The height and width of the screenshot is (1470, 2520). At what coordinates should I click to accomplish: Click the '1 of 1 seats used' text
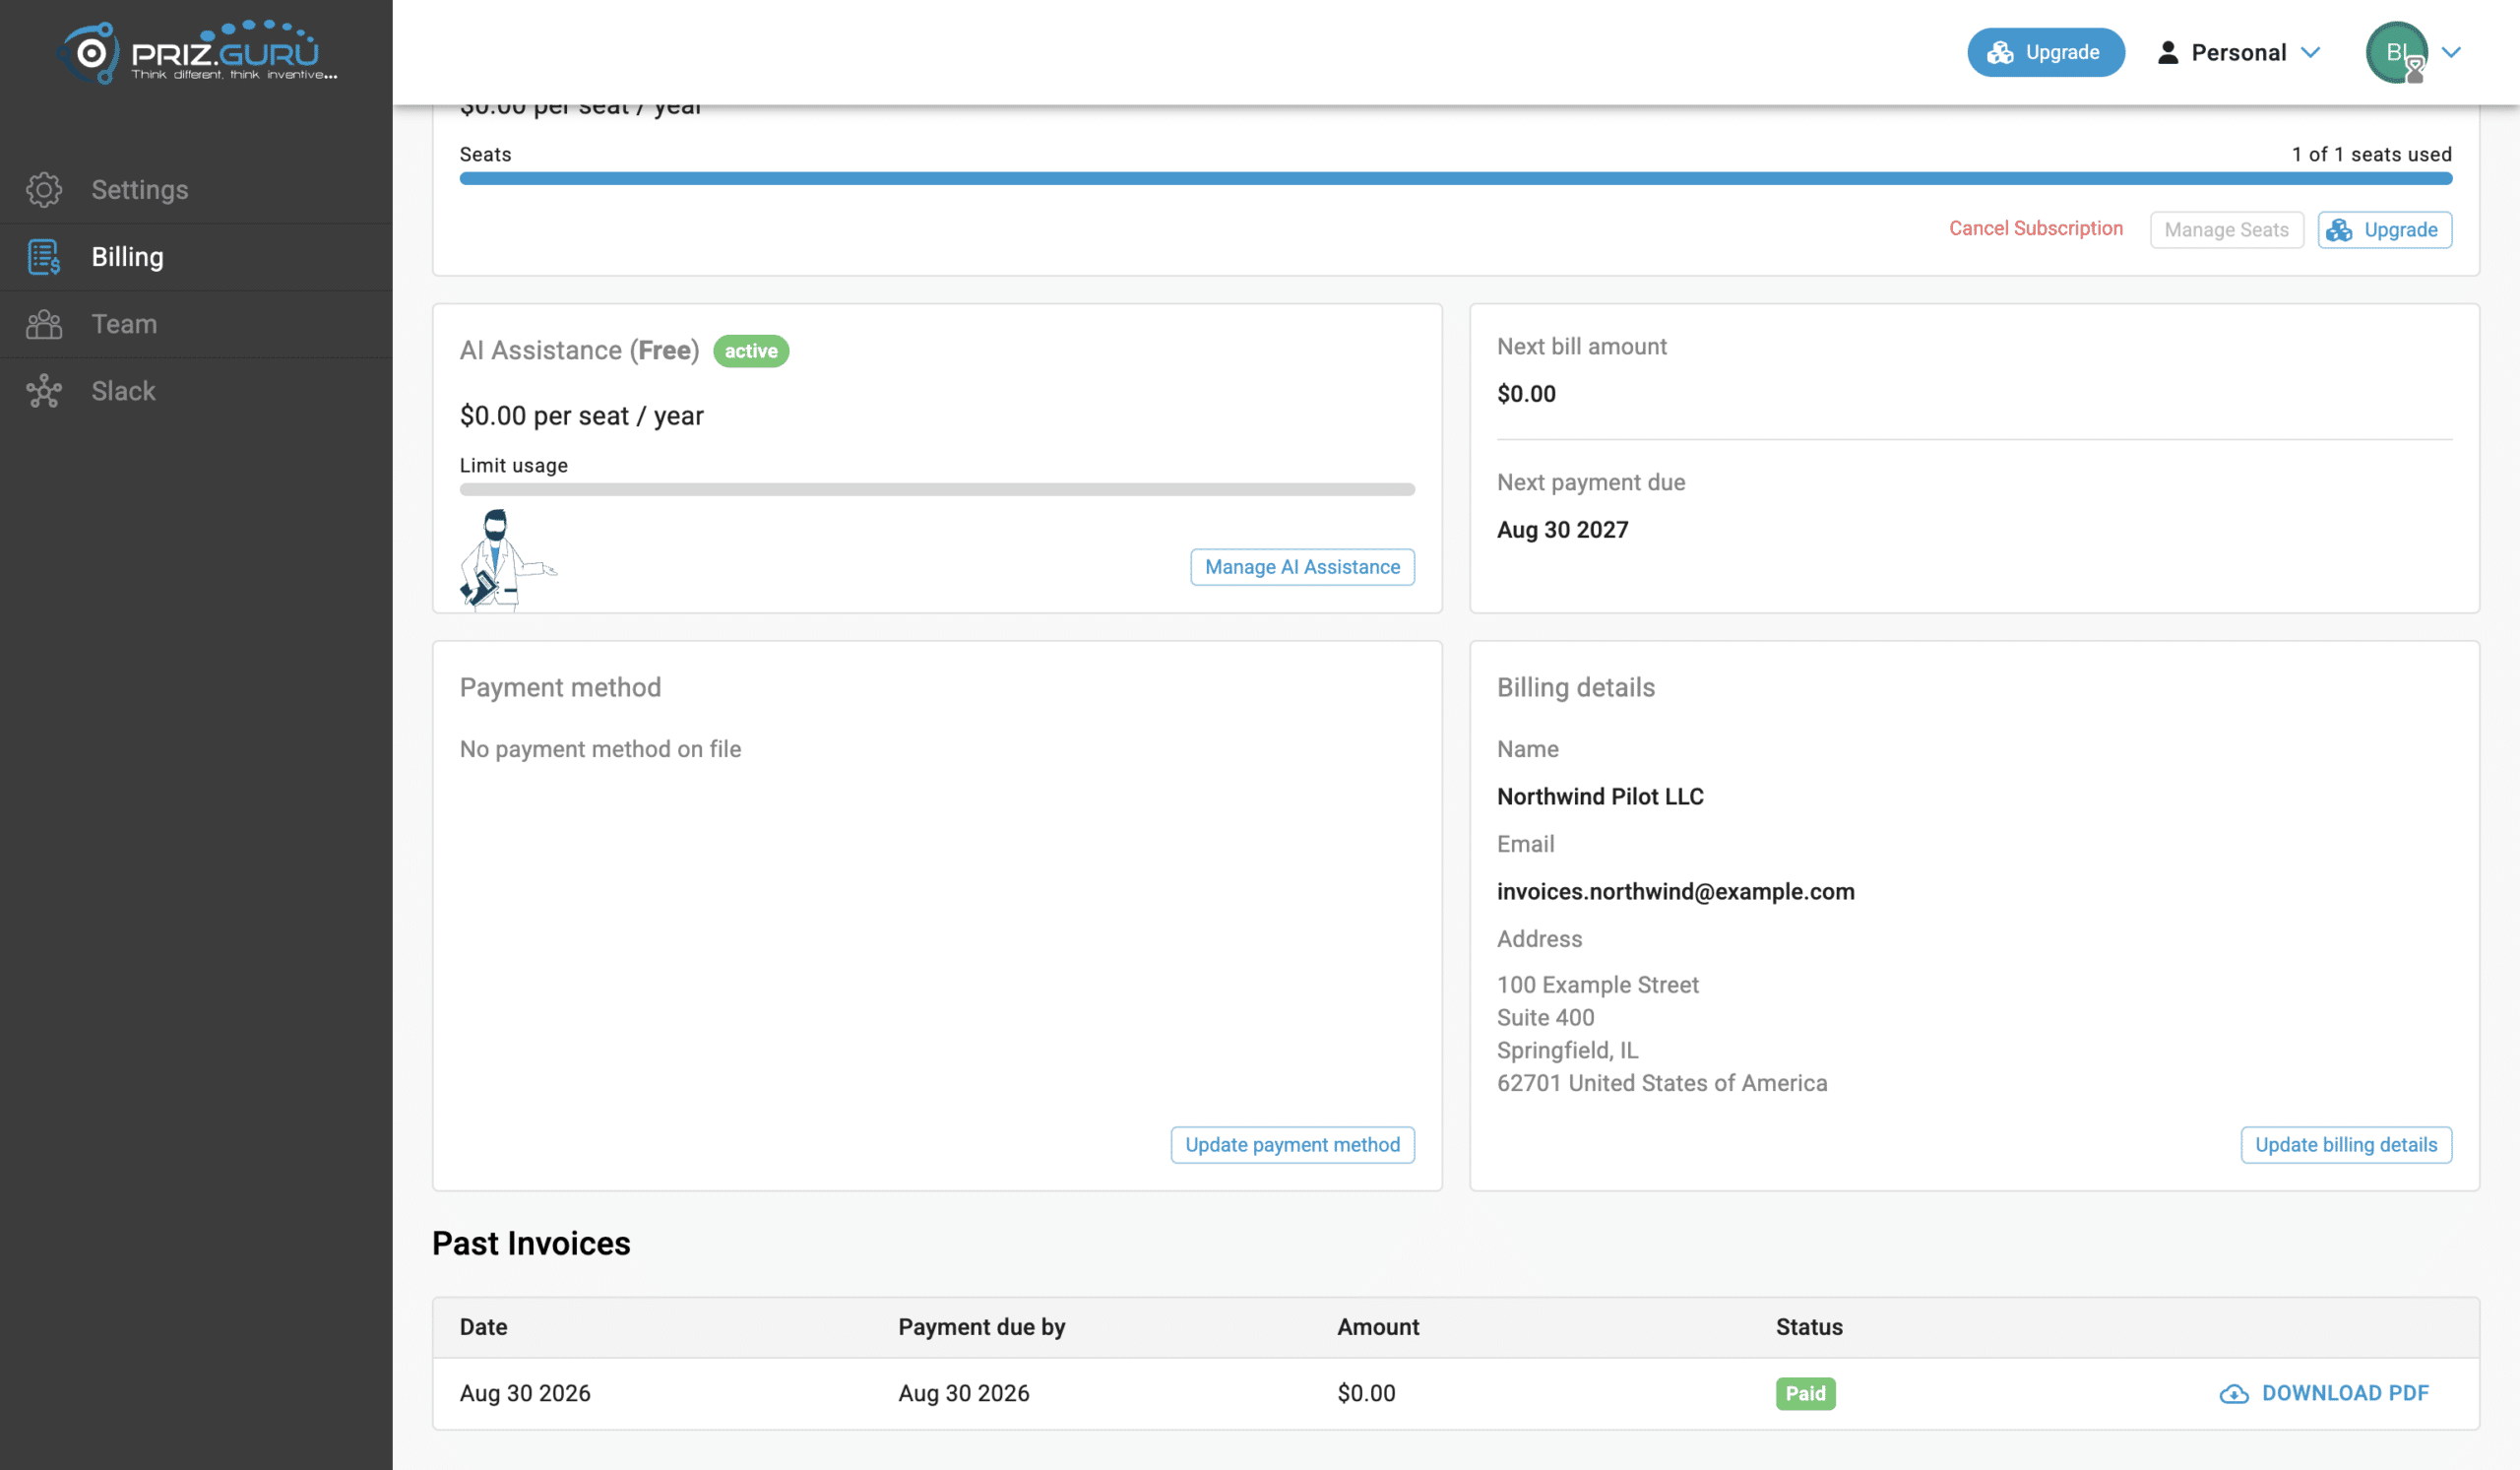(2371, 154)
